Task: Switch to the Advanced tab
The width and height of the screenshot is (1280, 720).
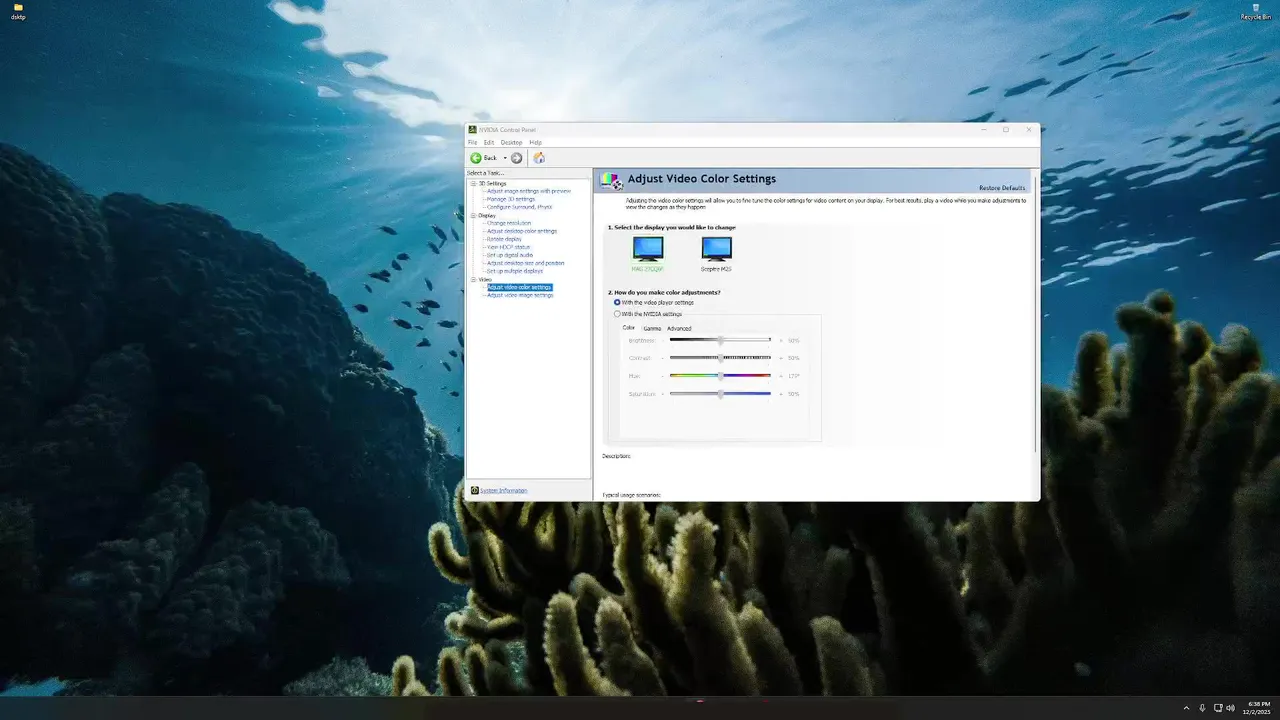Action: point(679,328)
